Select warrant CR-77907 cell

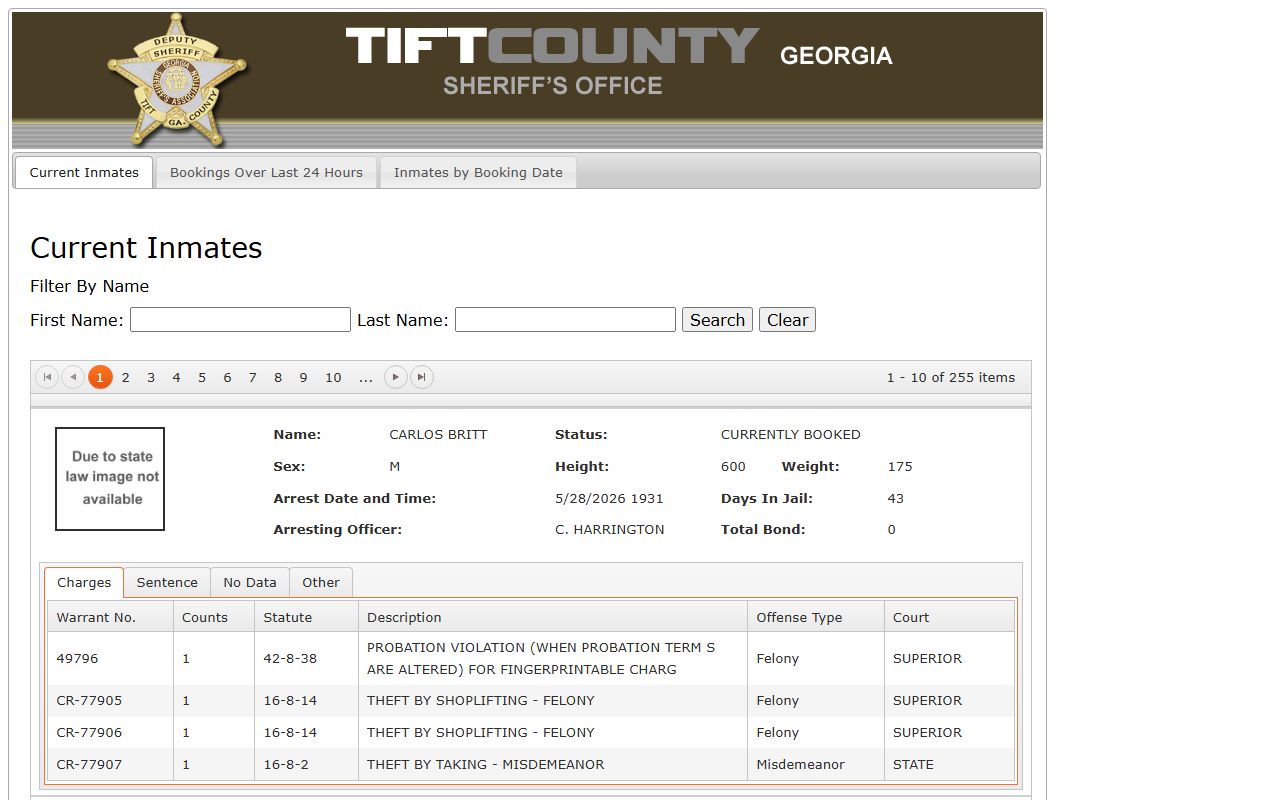110,764
